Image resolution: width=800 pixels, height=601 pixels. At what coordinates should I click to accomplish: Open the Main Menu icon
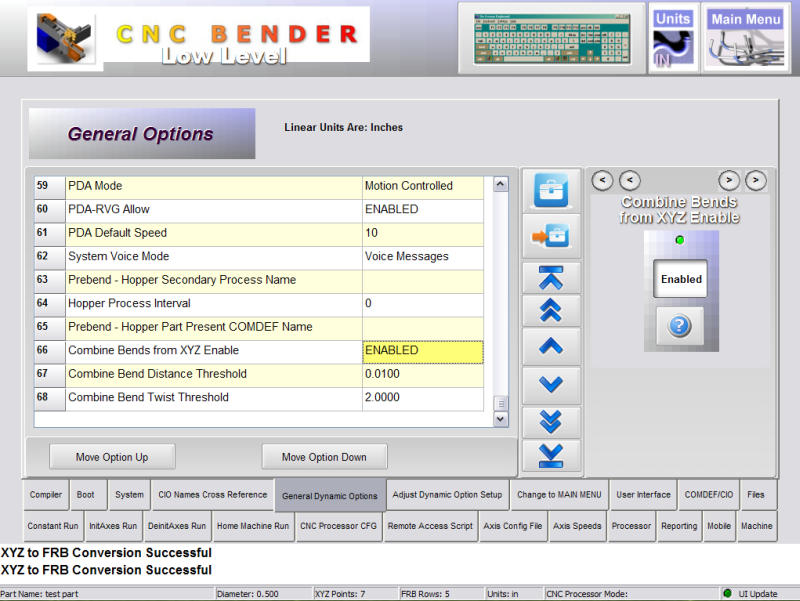coord(746,38)
